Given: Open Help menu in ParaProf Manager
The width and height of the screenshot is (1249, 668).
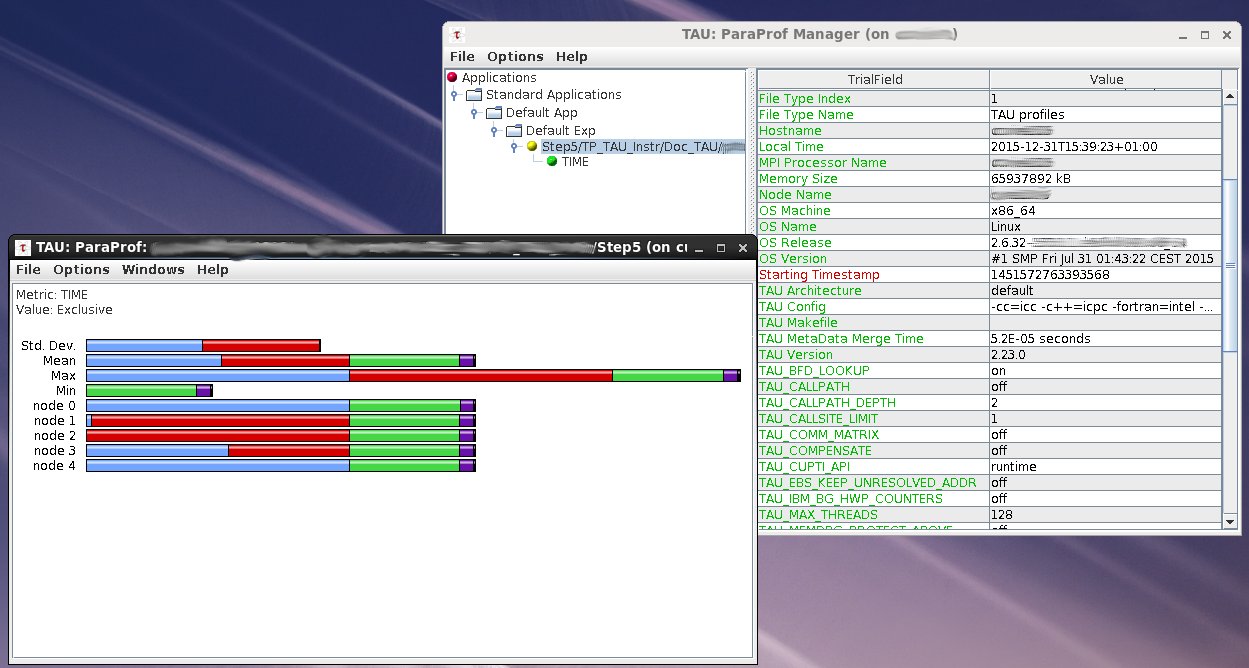Looking at the screenshot, I should point(572,57).
